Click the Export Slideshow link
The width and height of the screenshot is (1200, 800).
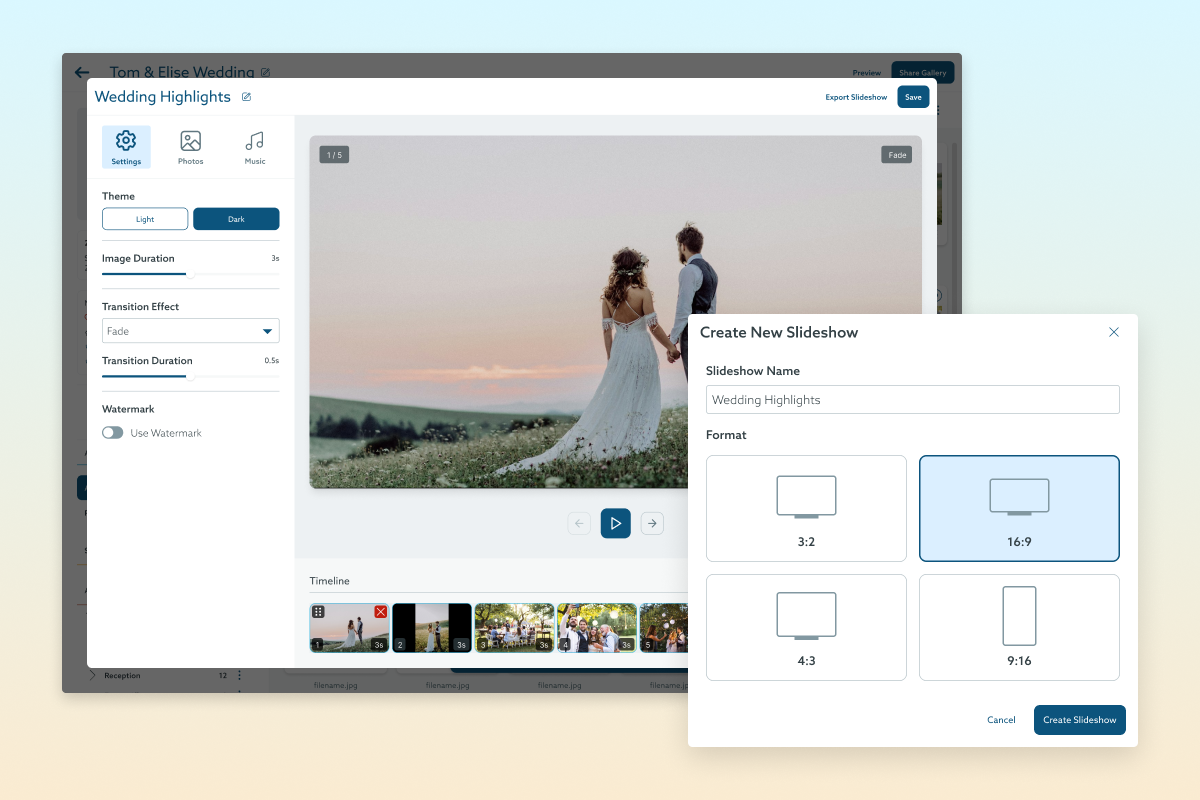click(x=856, y=97)
